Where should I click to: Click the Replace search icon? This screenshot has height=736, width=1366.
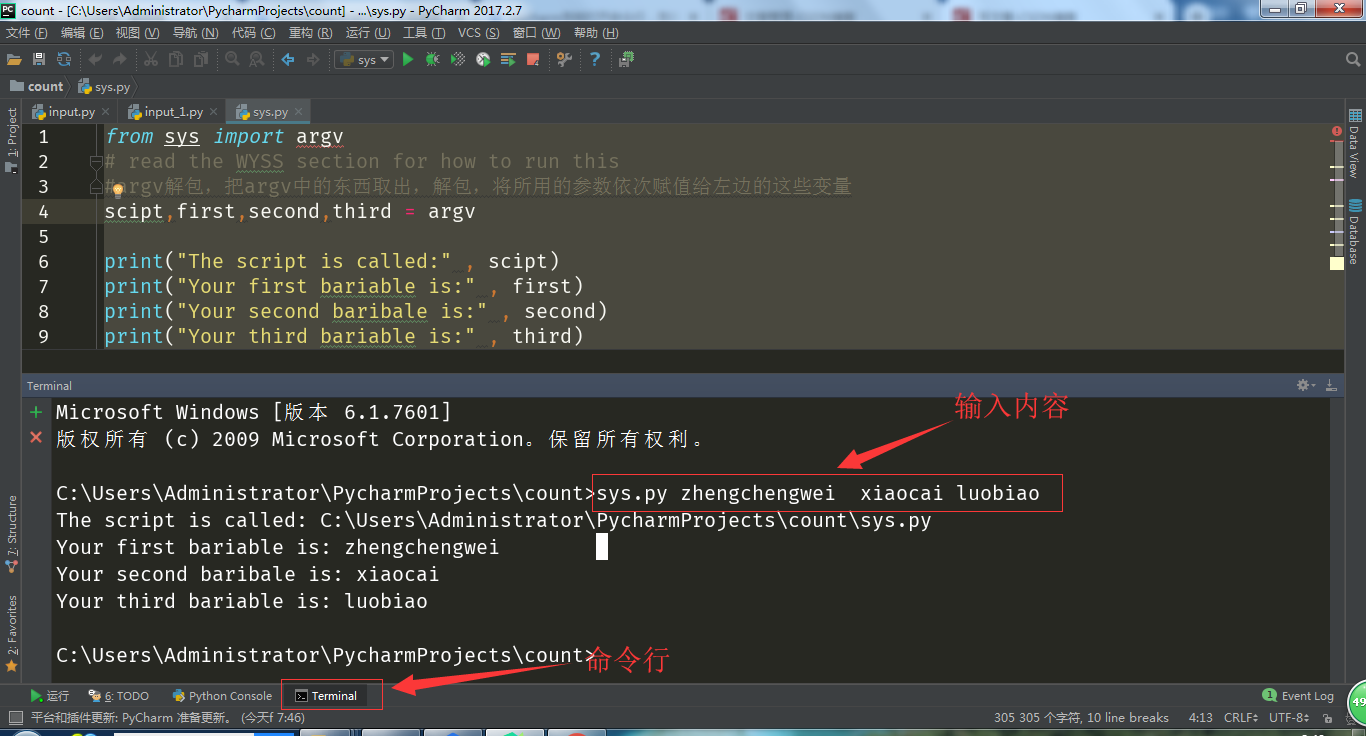pos(257,60)
